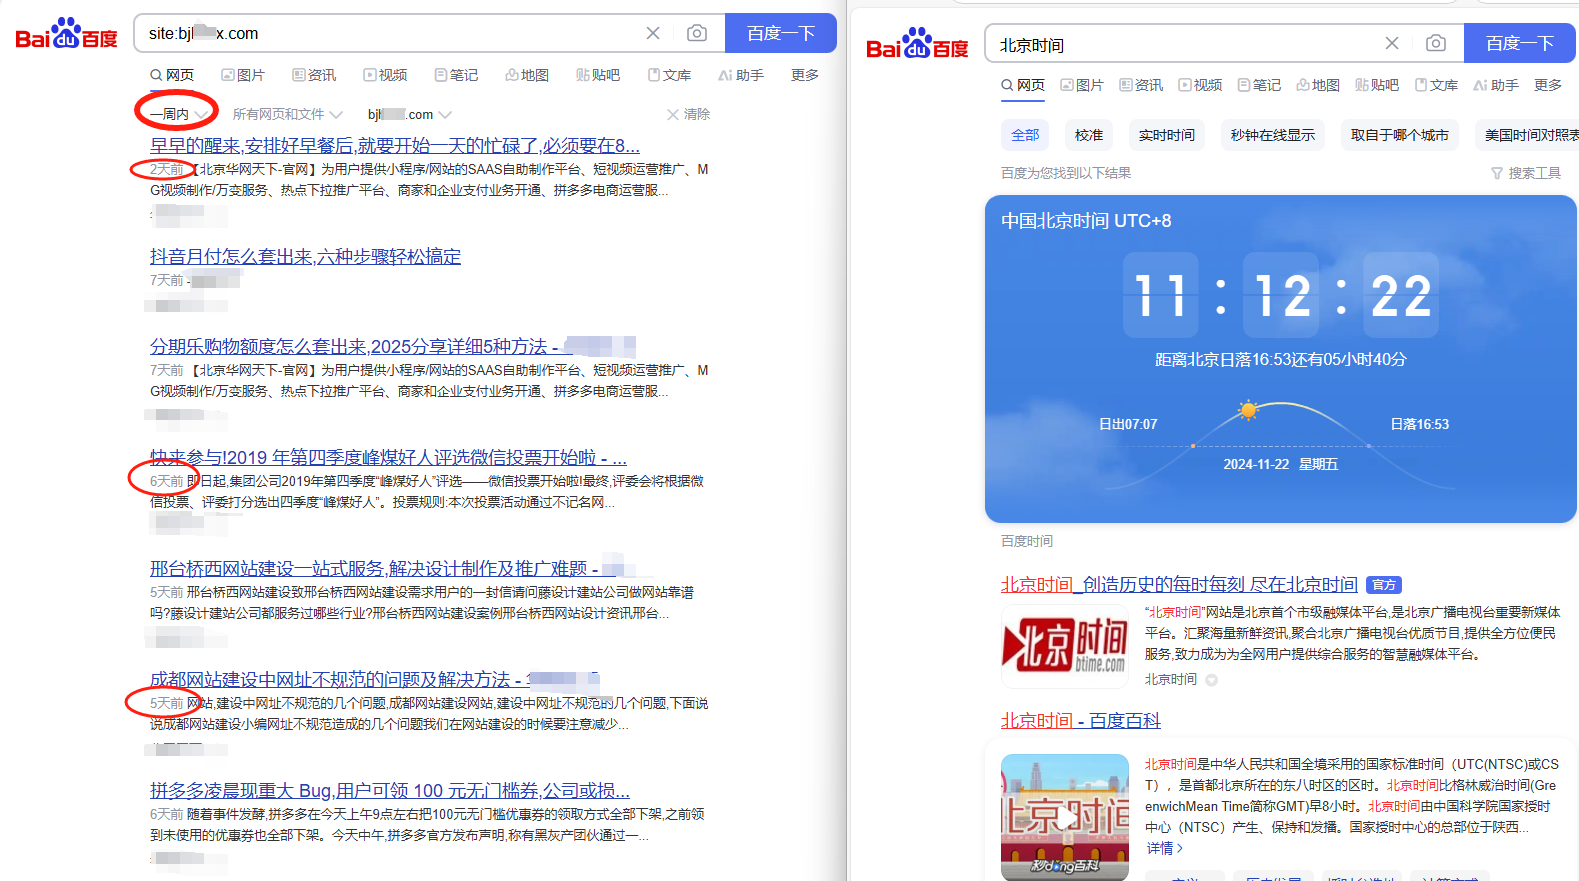Click the Beijing time clock display
The width and height of the screenshot is (1579, 881).
coord(1281,295)
